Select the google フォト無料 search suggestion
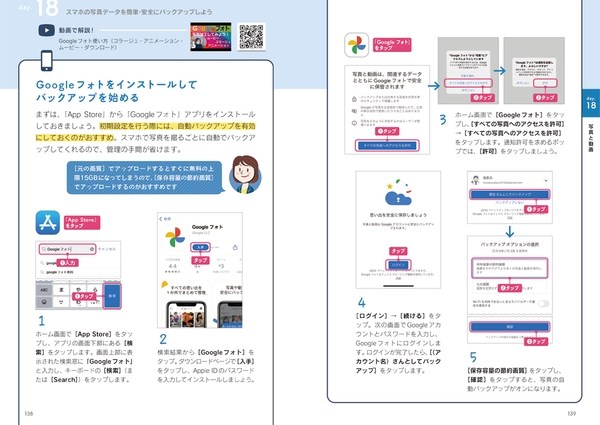 click(60, 272)
